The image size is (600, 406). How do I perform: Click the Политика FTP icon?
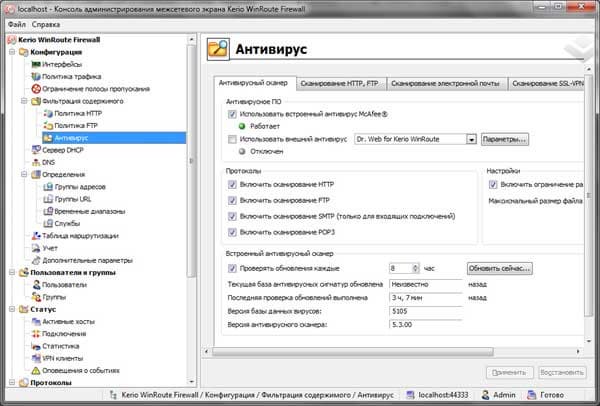48,126
